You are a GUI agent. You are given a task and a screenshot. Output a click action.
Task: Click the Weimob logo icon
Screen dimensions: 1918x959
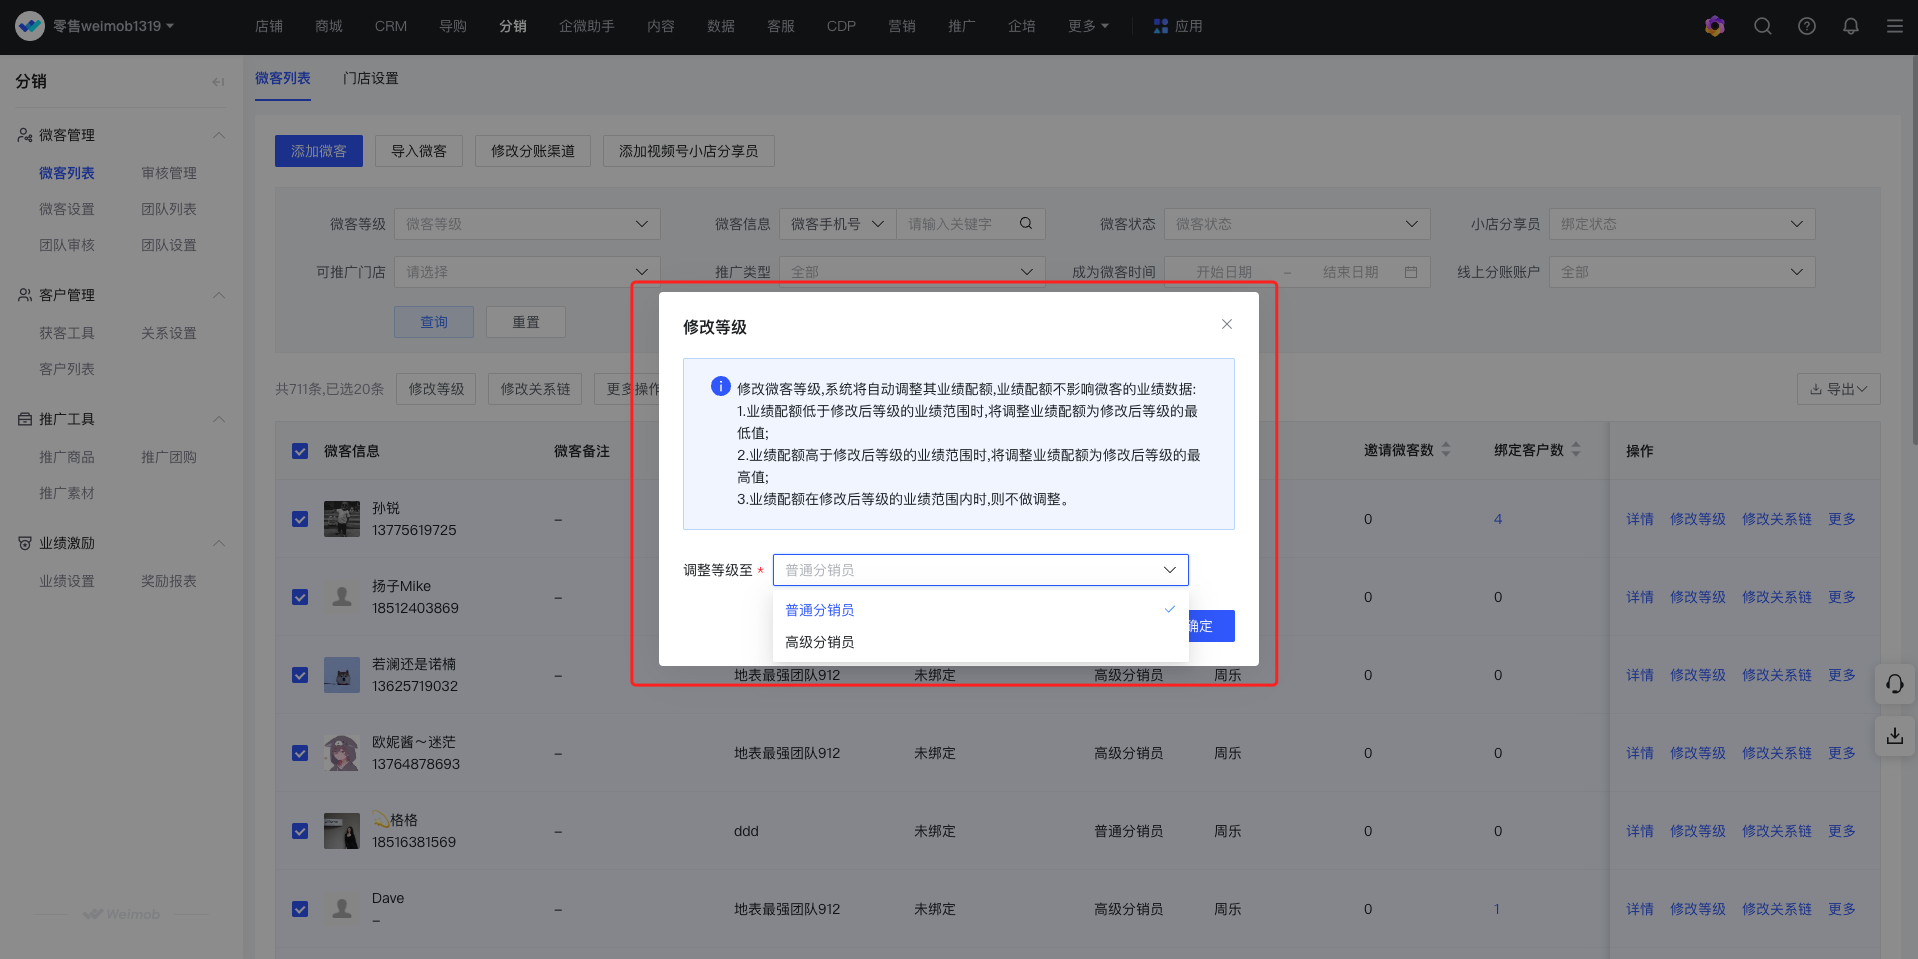30,26
